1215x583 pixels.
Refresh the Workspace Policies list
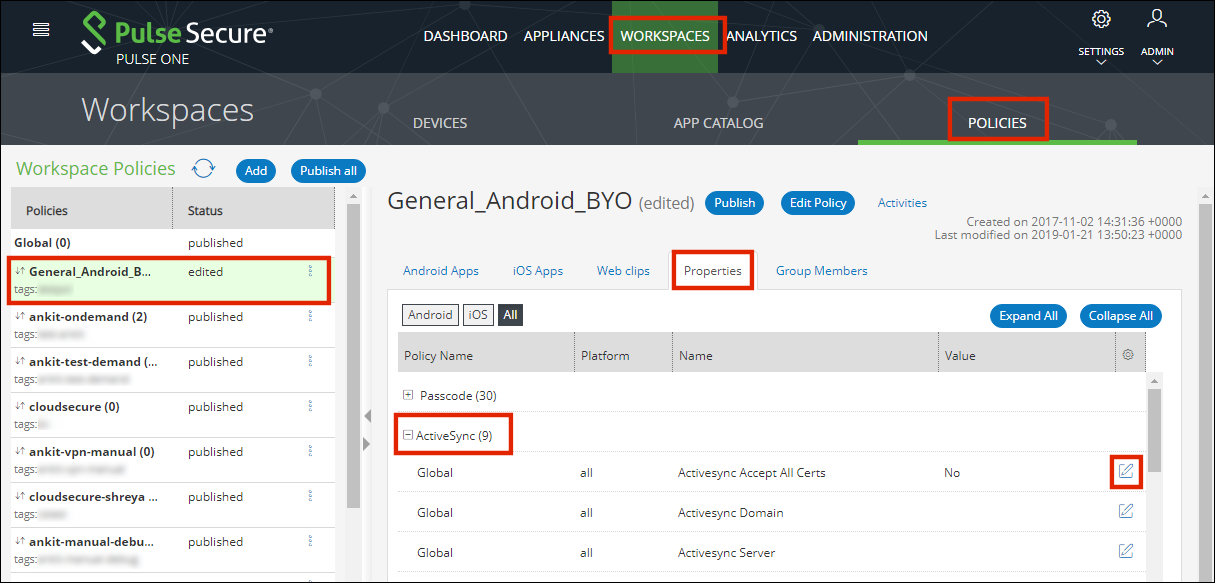[204, 169]
